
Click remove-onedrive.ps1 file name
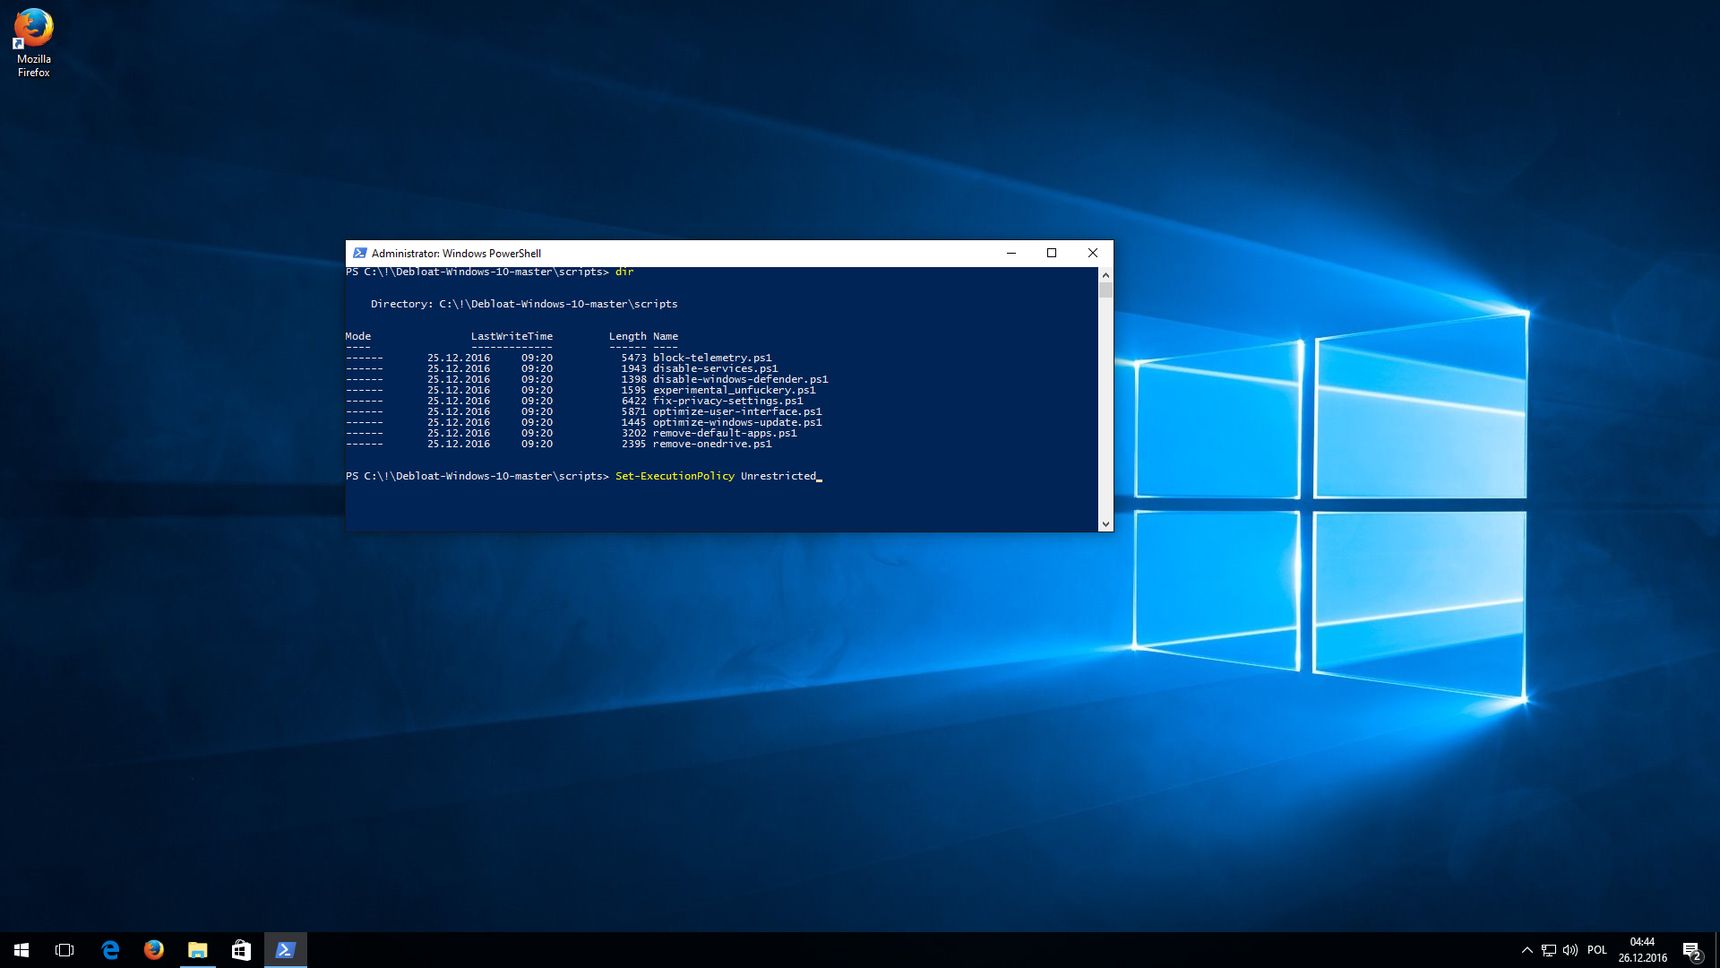(x=712, y=444)
